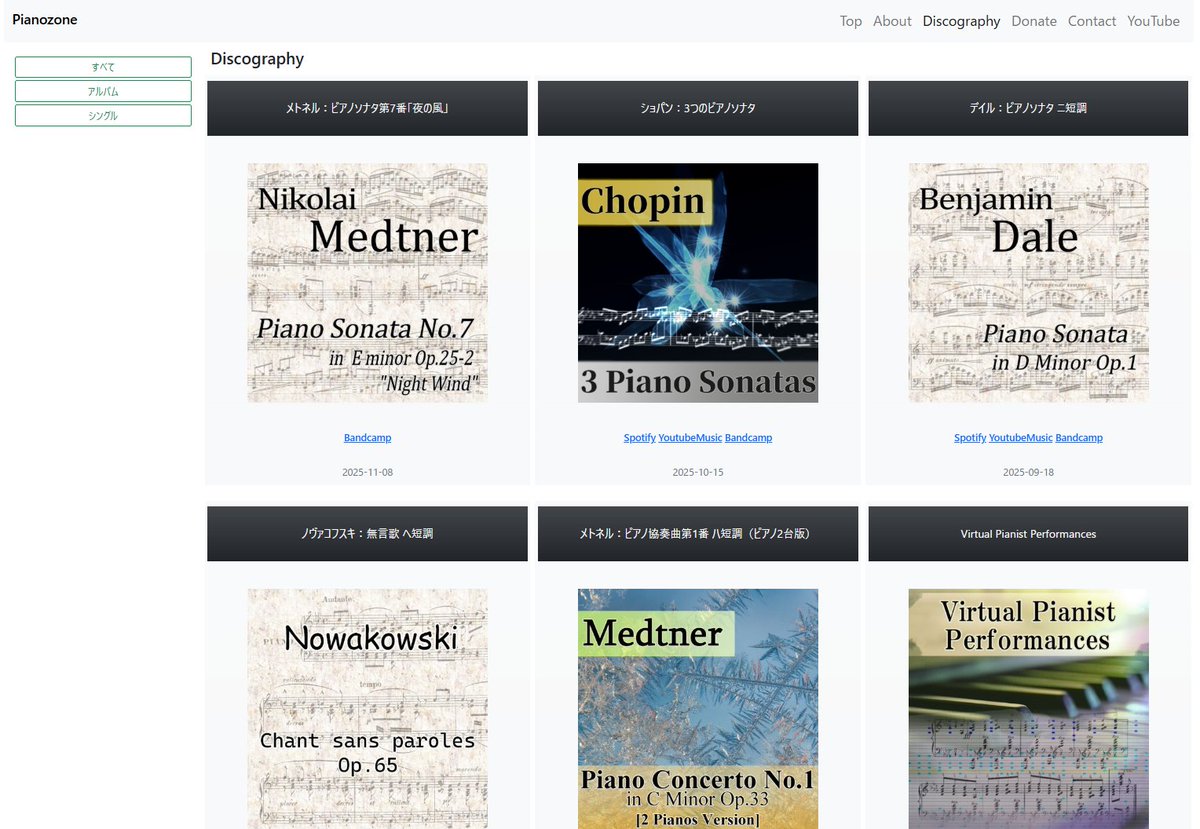1200x829 pixels.
Task: Click card header ノヴァコフスキ：無言歌 ヘ短調
Action: 367,534
